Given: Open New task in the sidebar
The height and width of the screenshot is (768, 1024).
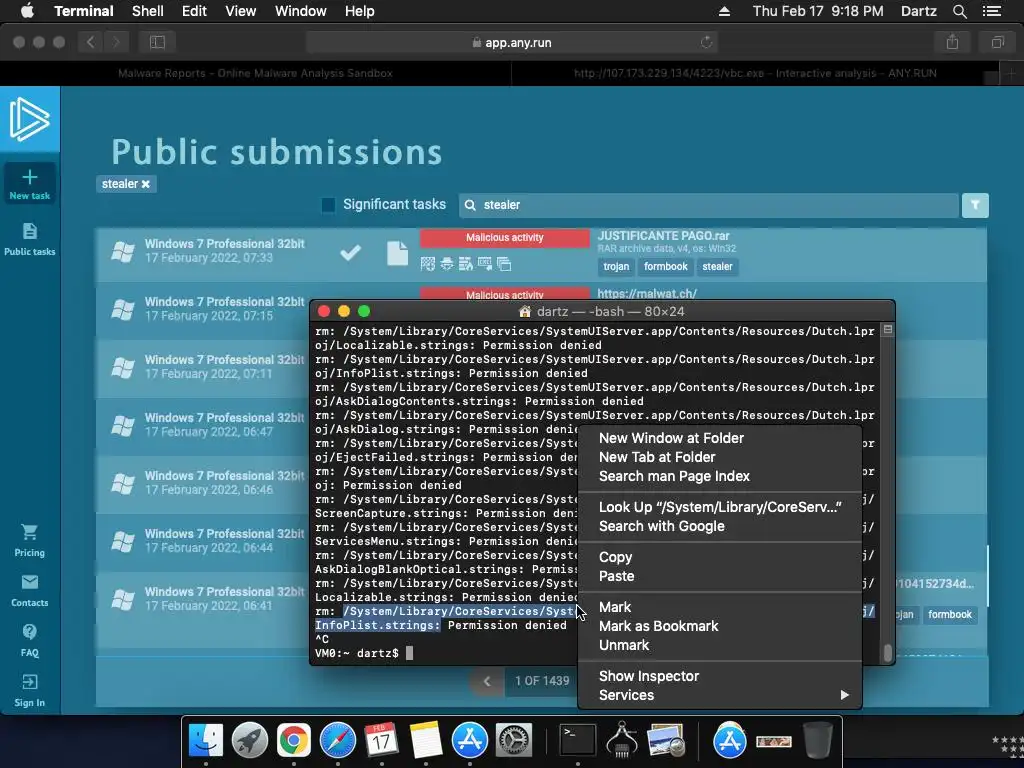Looking at the screenshot, I should click(29, 184).
